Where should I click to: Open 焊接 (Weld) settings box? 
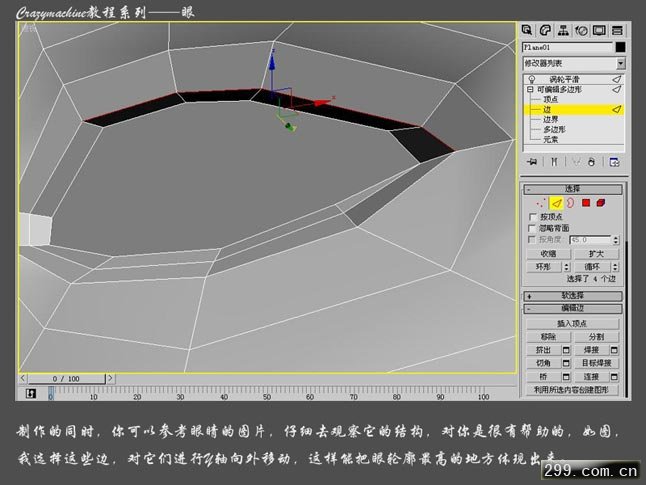614,350
